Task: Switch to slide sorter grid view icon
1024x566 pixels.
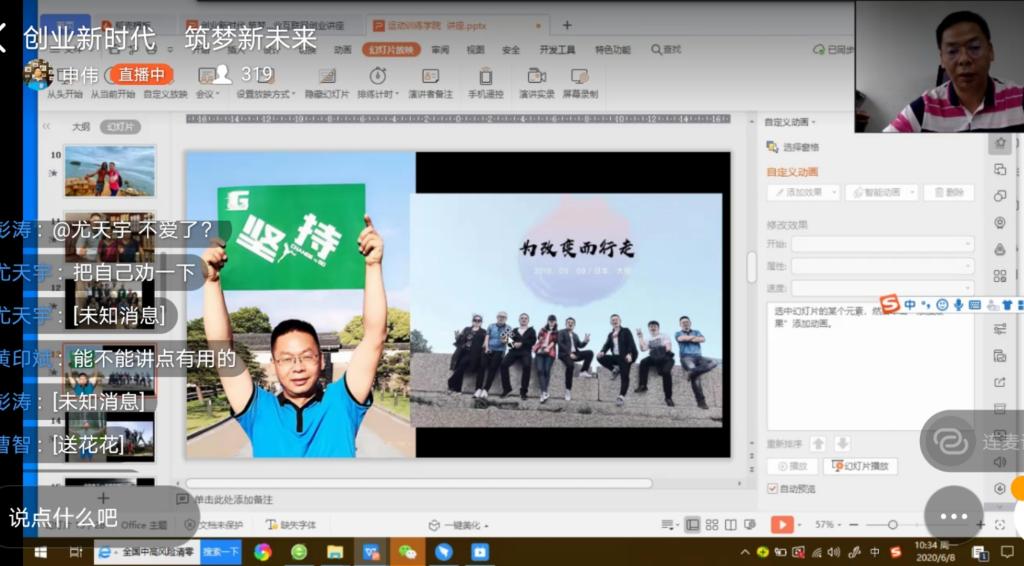Action: [712, 525]
